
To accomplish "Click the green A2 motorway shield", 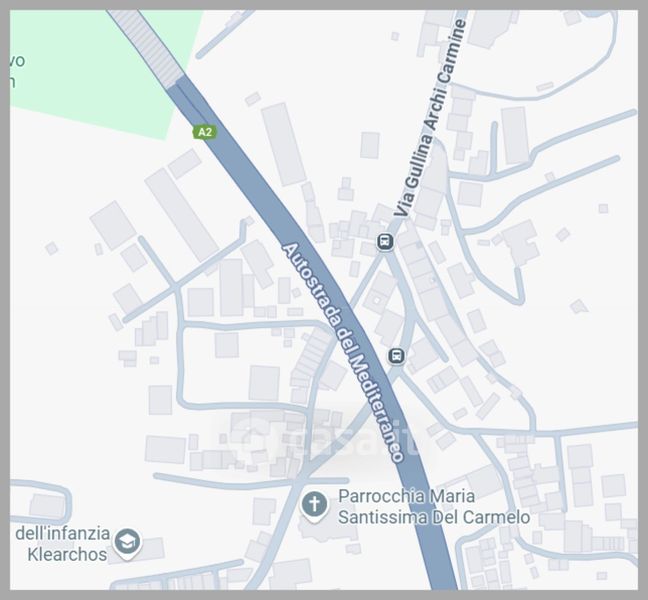I will [205, 132].
